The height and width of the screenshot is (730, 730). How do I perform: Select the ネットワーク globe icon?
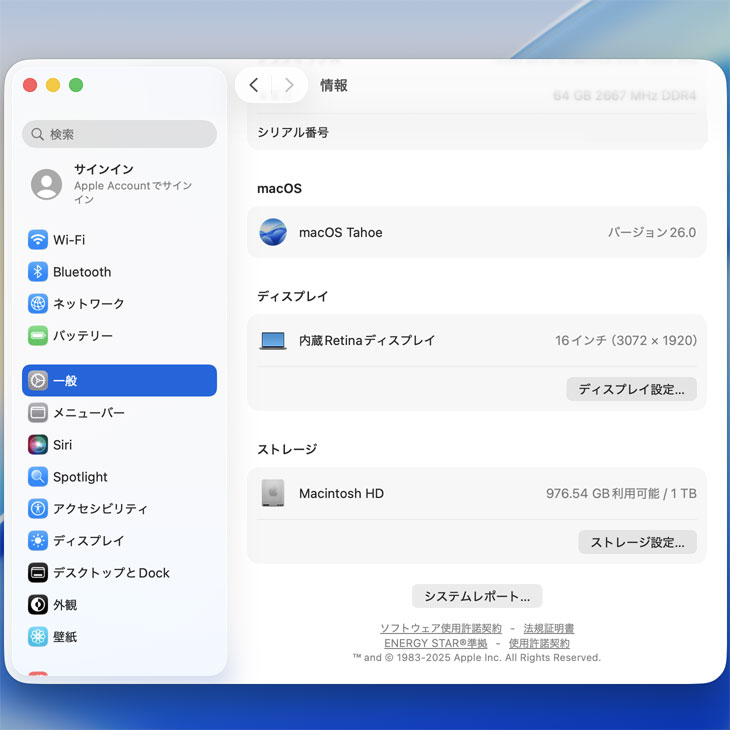[x=38, y=304]
